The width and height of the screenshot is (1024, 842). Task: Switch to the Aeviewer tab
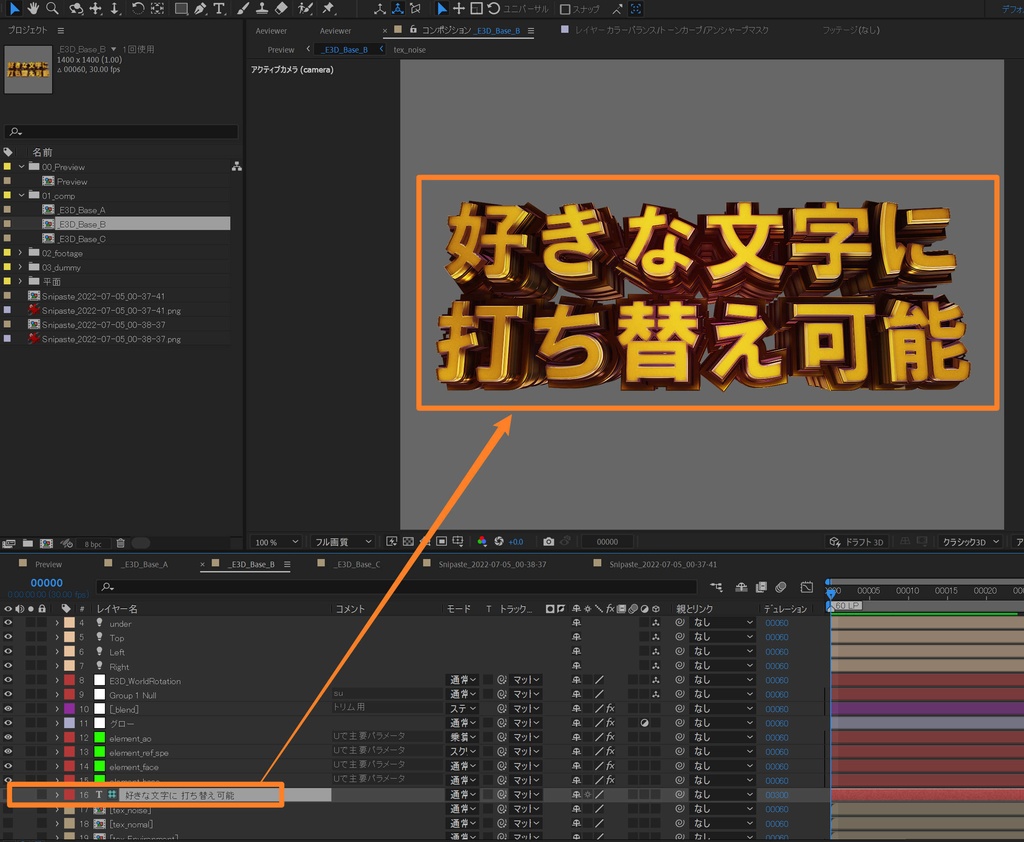pos(272,30)
